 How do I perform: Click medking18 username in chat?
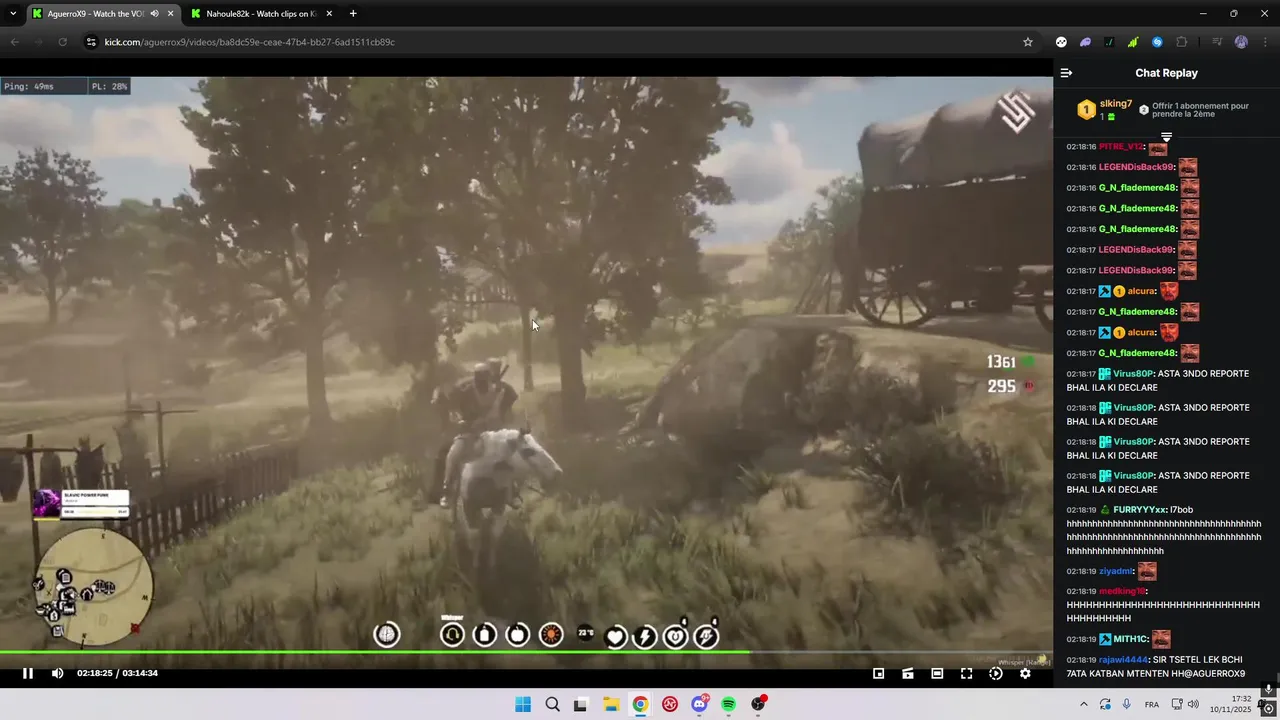coord(1122,591)
